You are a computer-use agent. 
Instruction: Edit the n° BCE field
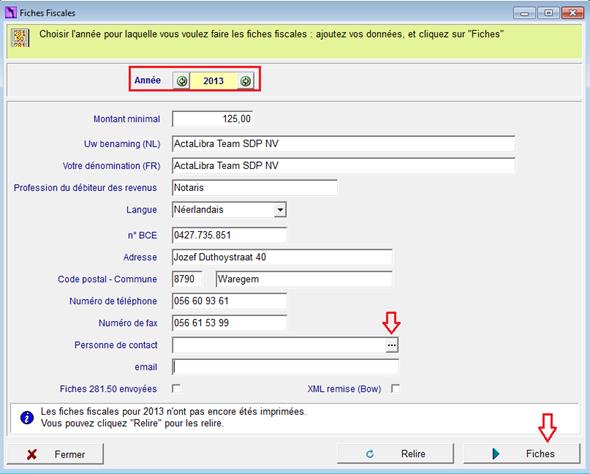tap(229, 235)
